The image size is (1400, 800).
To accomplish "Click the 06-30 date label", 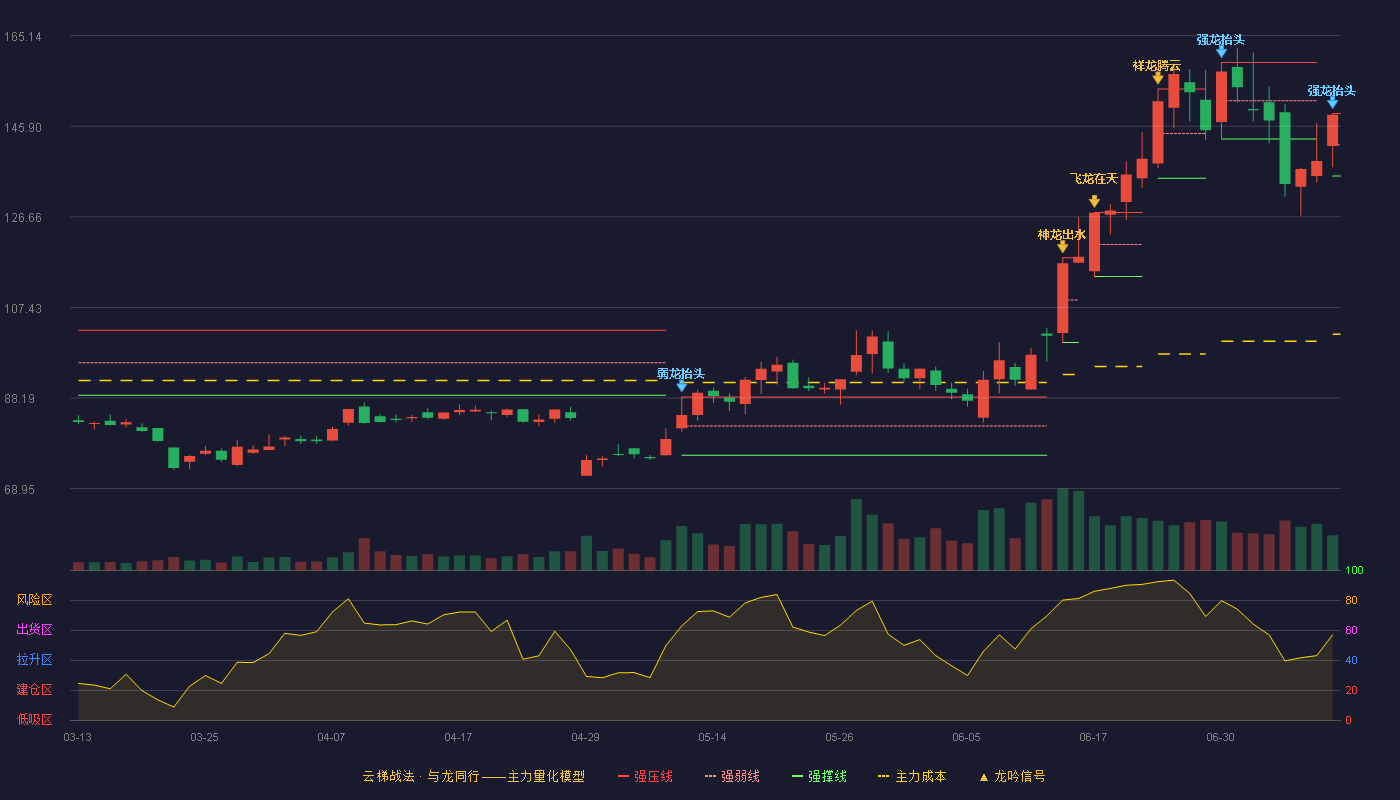I will click(x=1220, y=737).
